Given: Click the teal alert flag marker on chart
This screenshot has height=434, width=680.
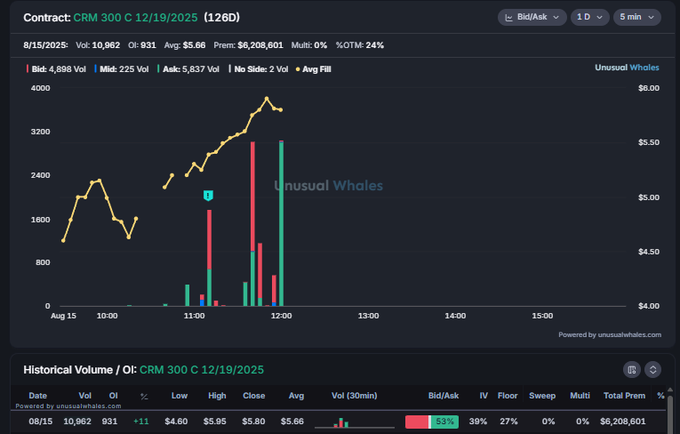Looking at the screenshot, I should 208,196.
